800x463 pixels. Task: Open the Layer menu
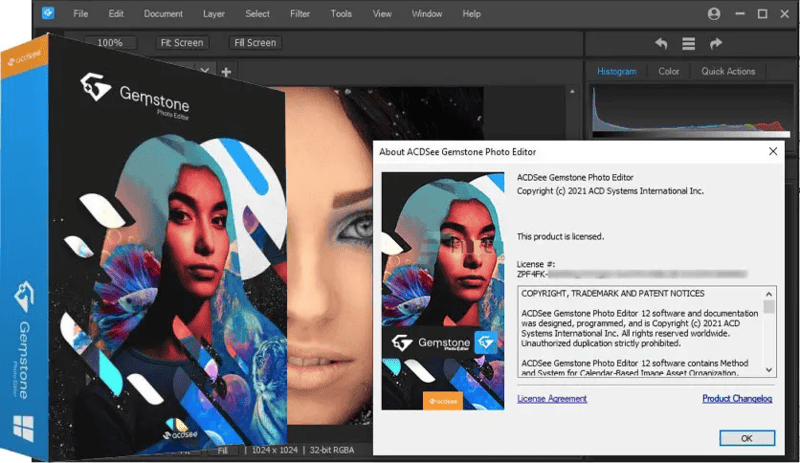pyautogui.click(x=213, y=14)
